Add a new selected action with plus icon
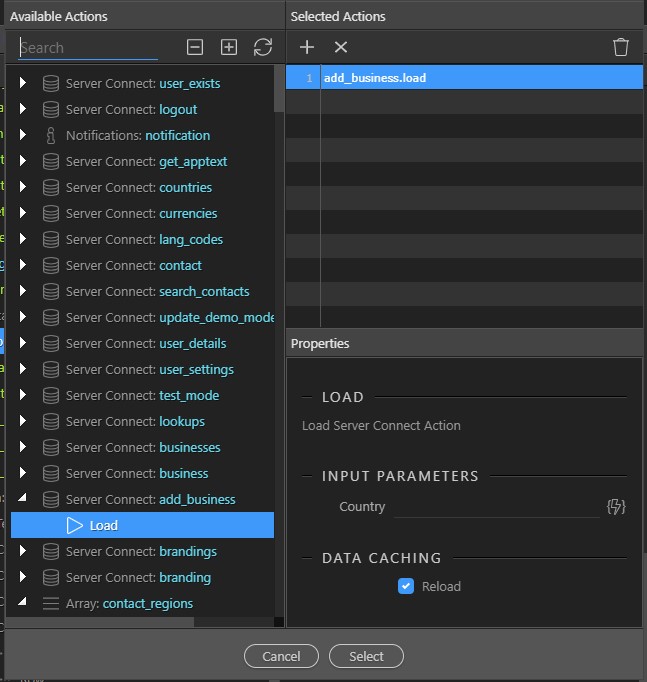 click(x=307, y=47)
